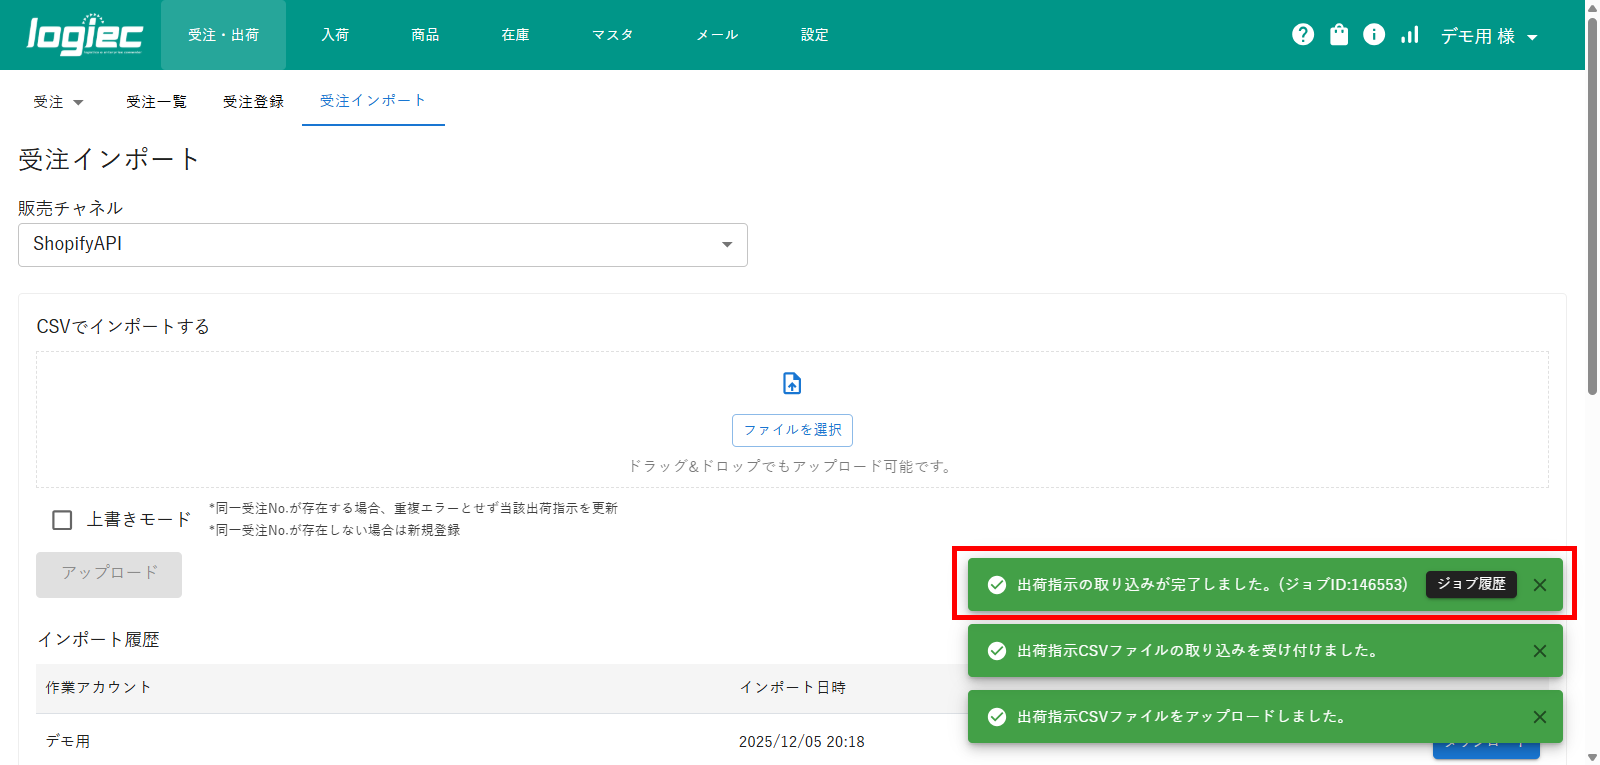Expand the 受注 submenu dropdown
The image size is (1600, 765).
(x=58, y=102)
